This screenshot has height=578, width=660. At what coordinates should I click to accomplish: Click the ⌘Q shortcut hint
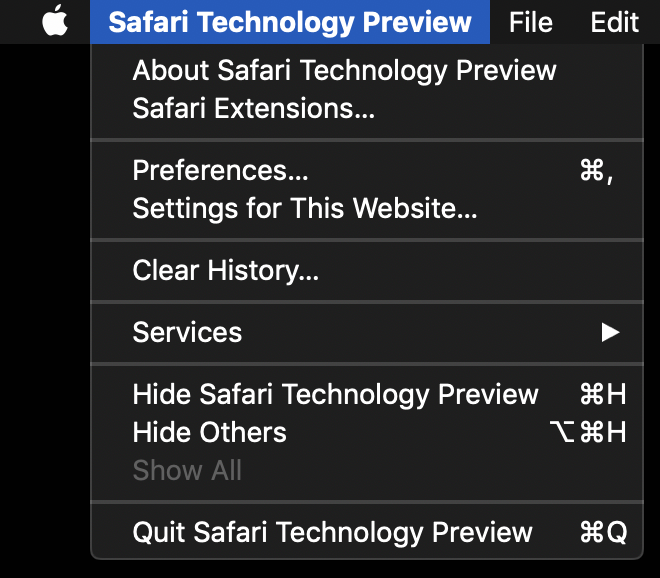(x=603, y=532)
